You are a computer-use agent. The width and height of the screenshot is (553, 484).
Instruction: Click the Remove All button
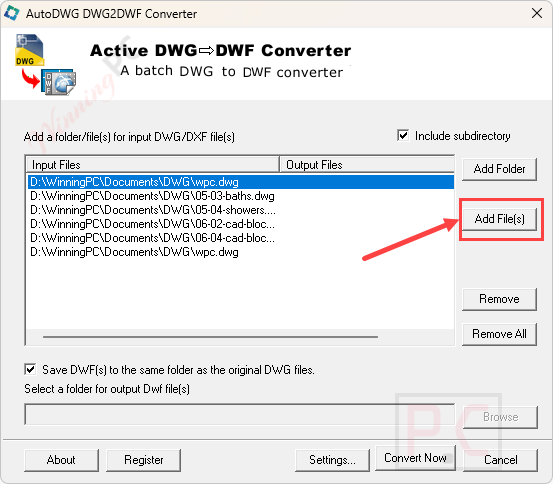coord(499,334)
